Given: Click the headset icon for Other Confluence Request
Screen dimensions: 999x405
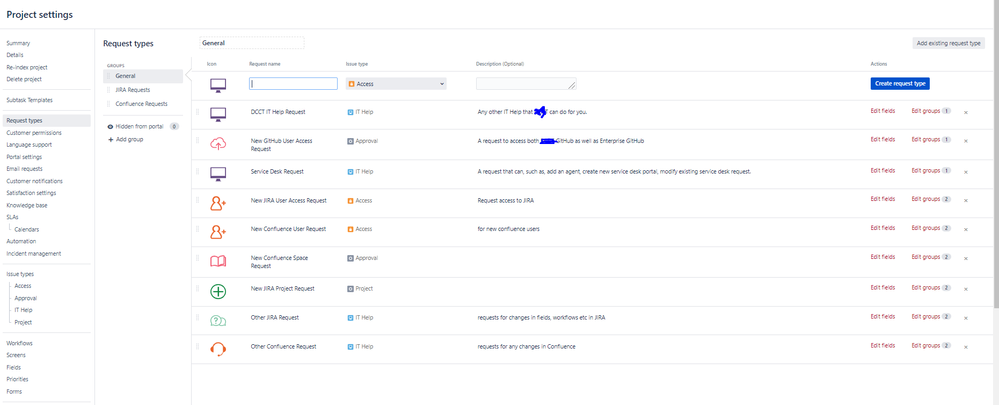Looking at the screenshot, I should (x=218, y=347).
